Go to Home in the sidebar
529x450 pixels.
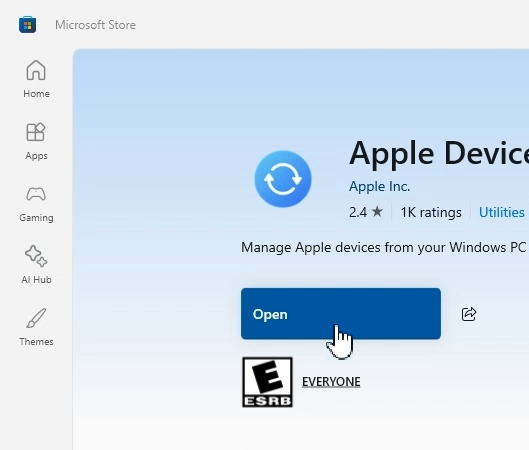36,79
